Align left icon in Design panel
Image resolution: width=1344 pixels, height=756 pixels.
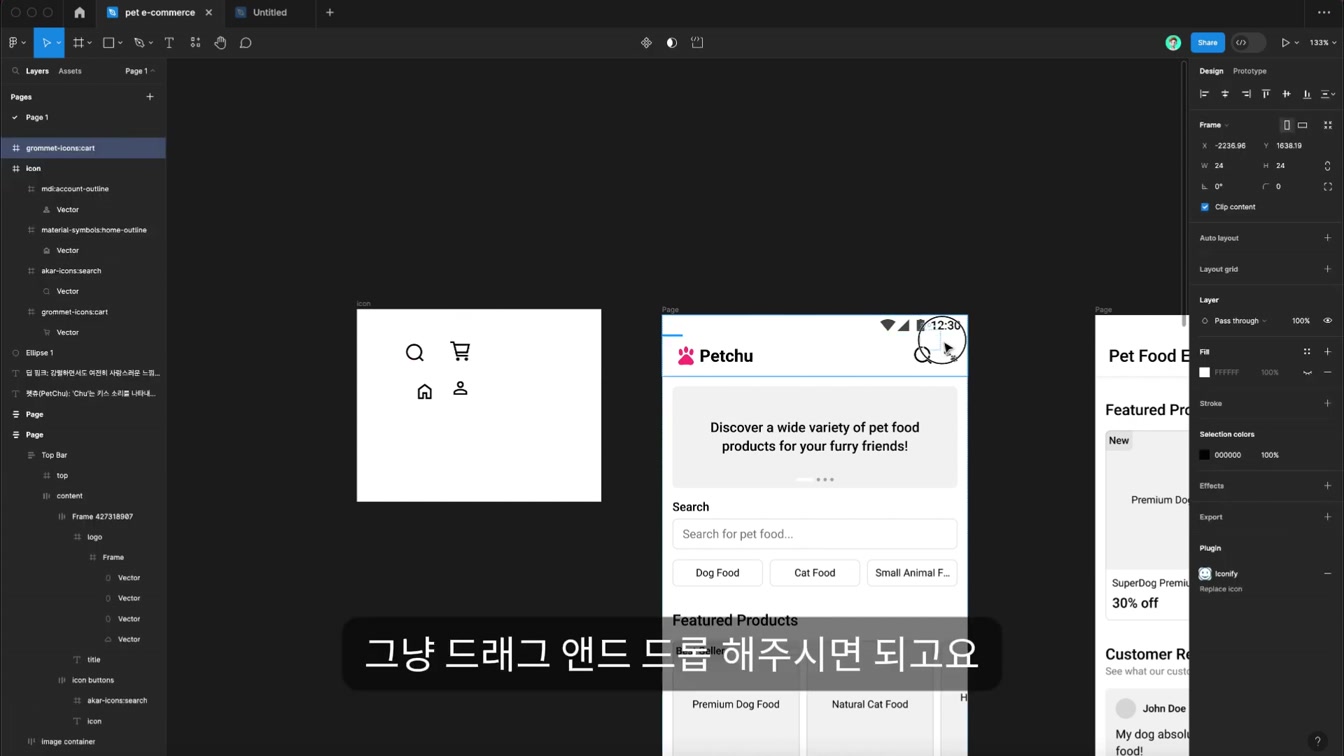(1204, 94)
